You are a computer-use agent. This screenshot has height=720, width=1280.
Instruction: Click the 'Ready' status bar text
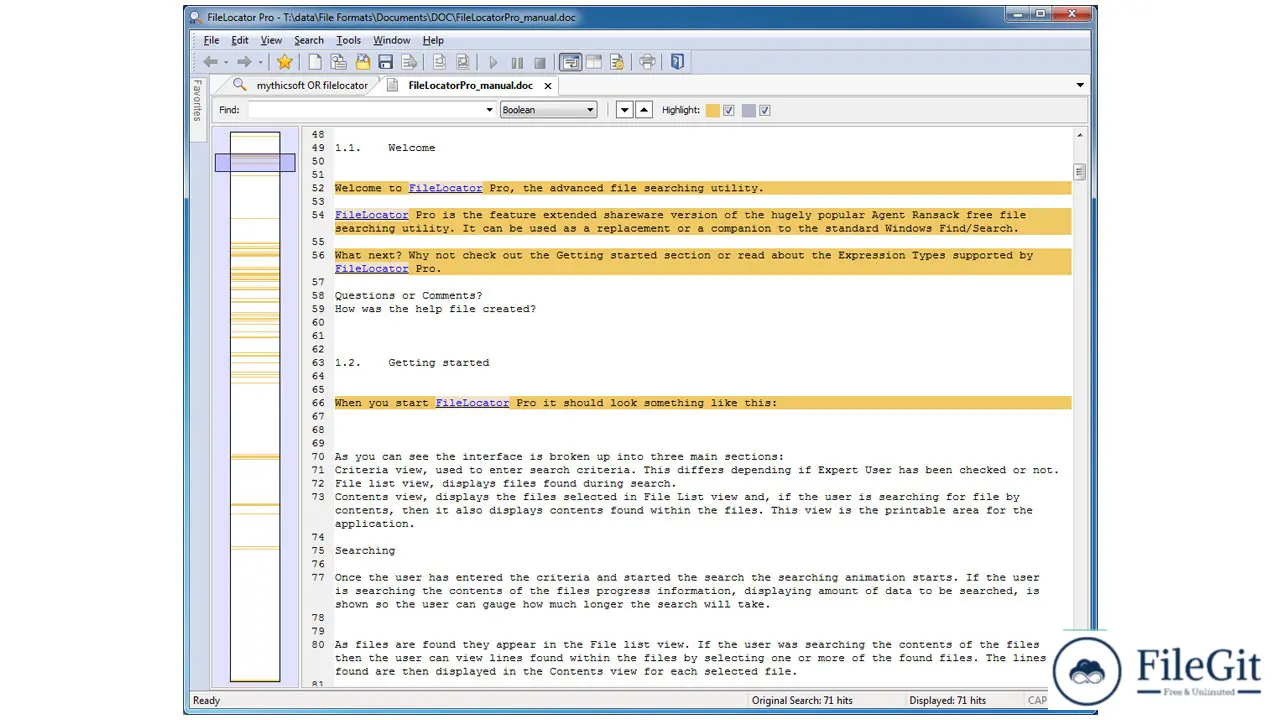click(206, 701)
